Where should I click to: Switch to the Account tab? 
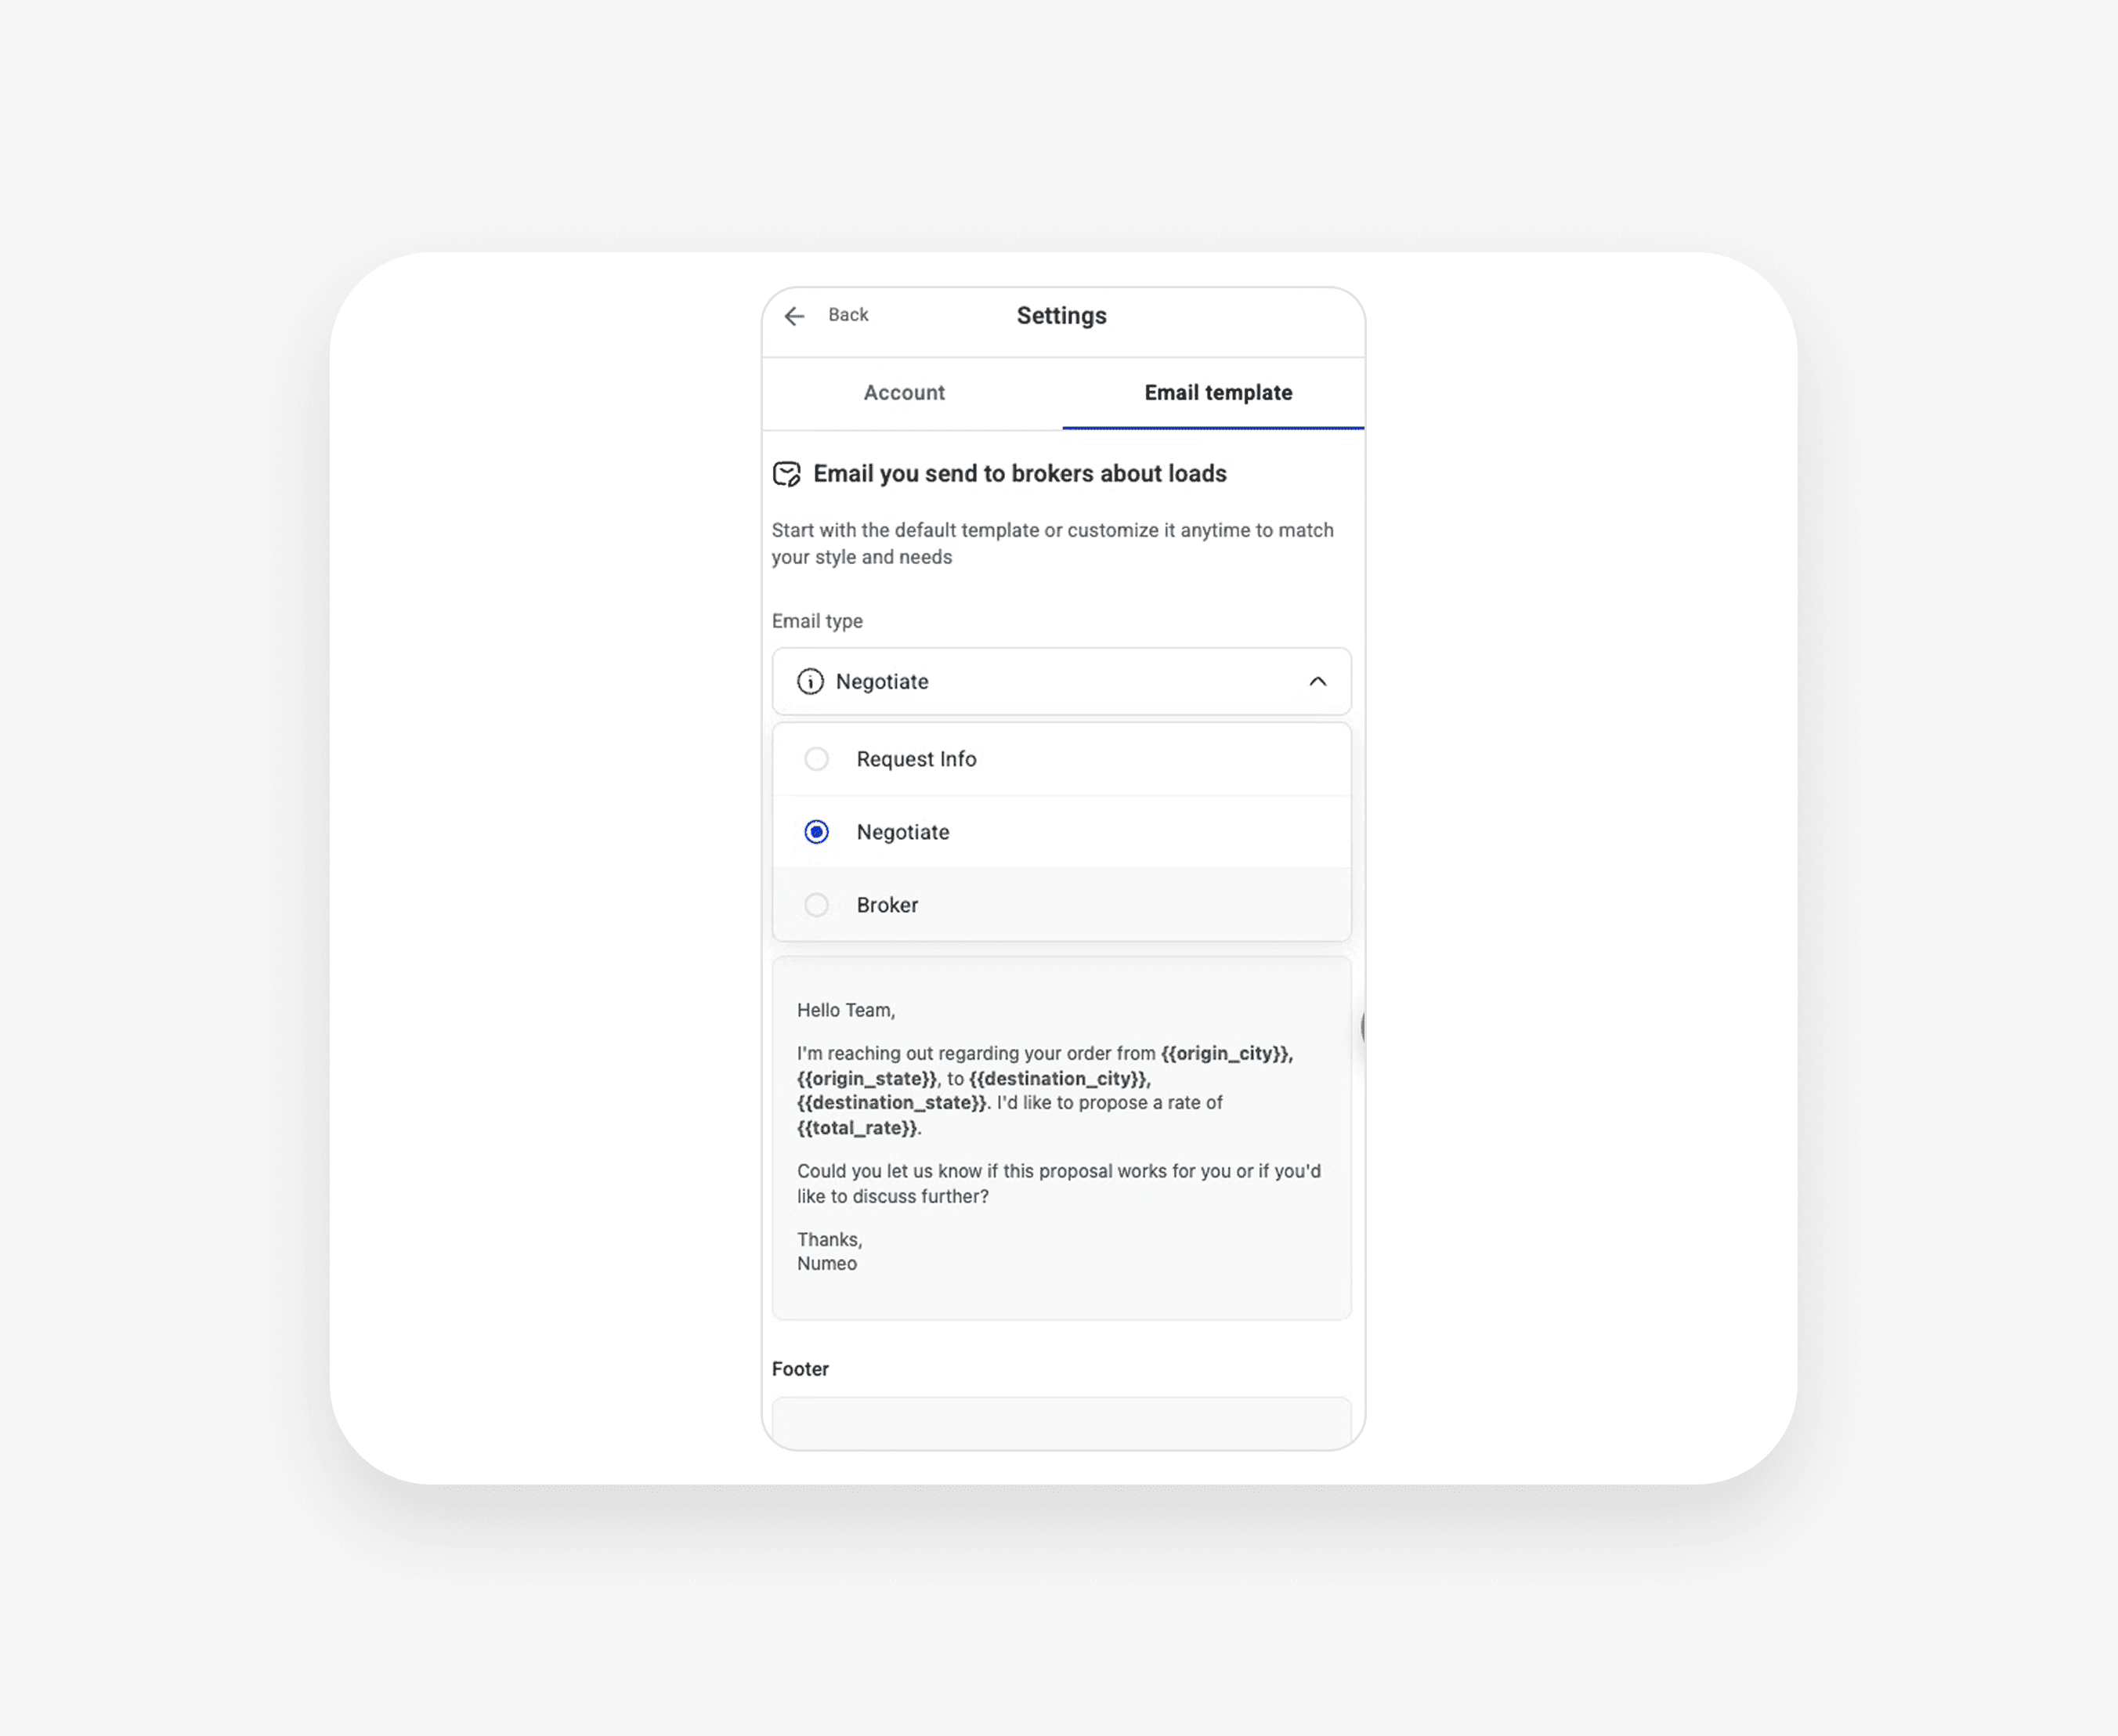coord(903,392)
